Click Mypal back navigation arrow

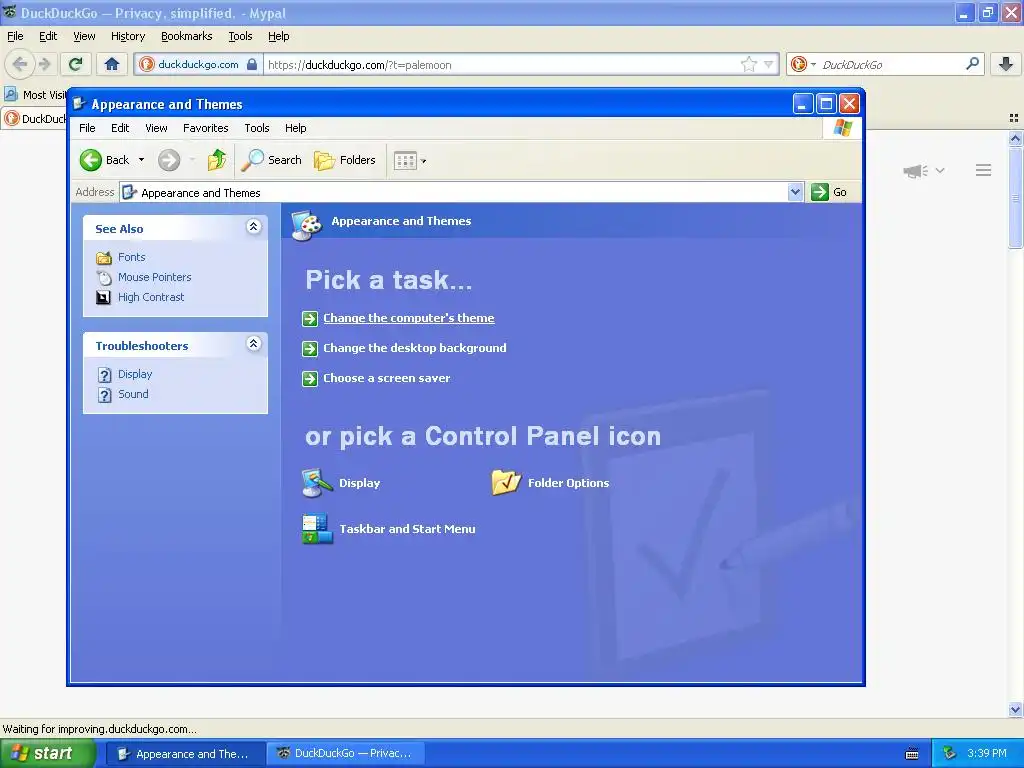(20, 64)
